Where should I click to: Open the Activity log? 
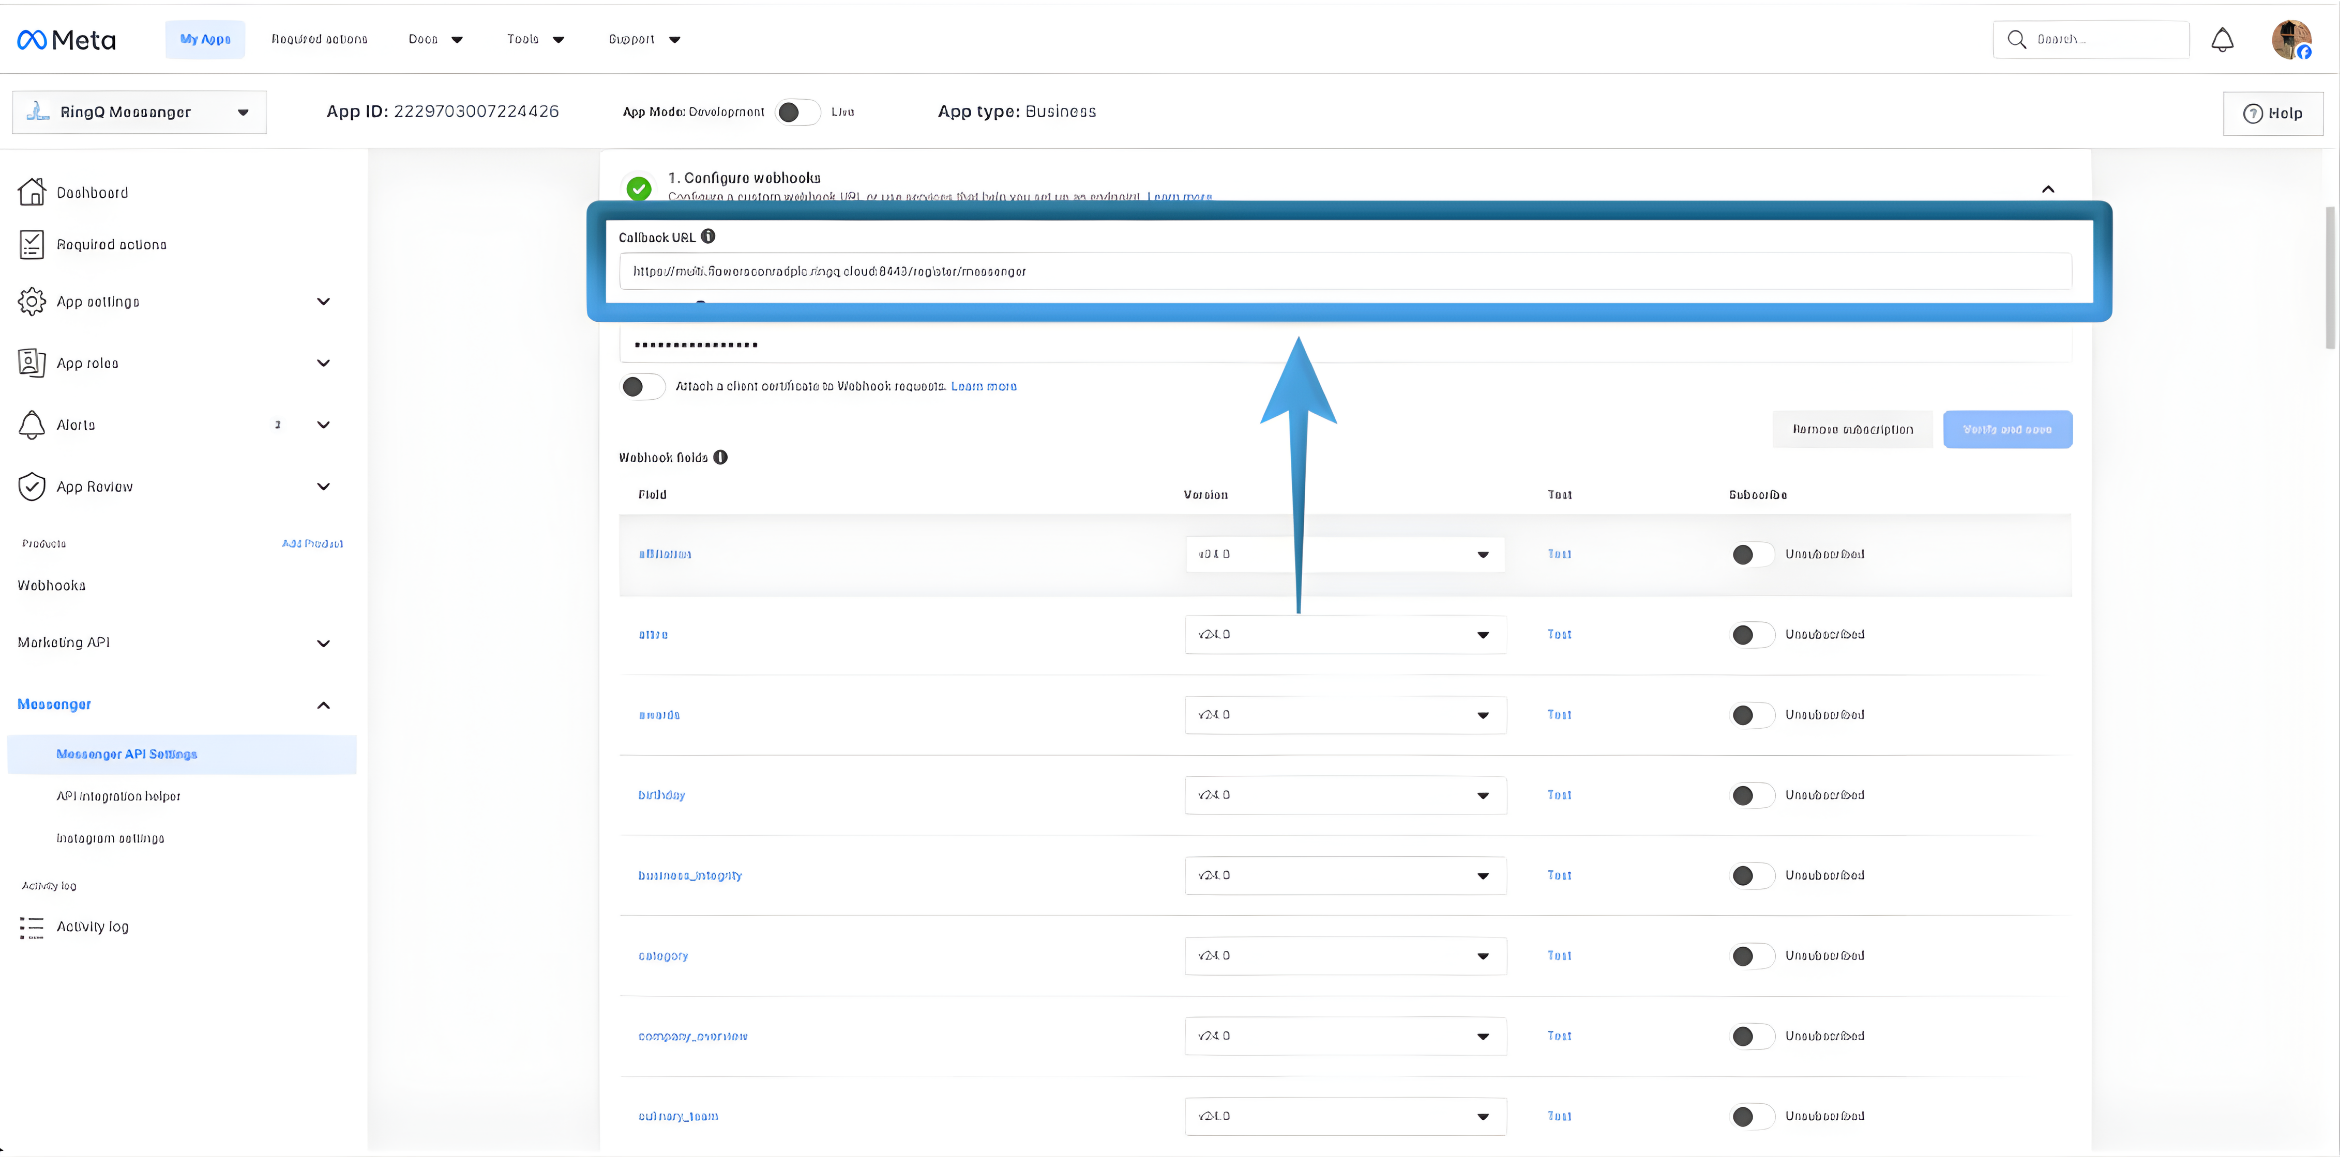[x=92, y=927]
